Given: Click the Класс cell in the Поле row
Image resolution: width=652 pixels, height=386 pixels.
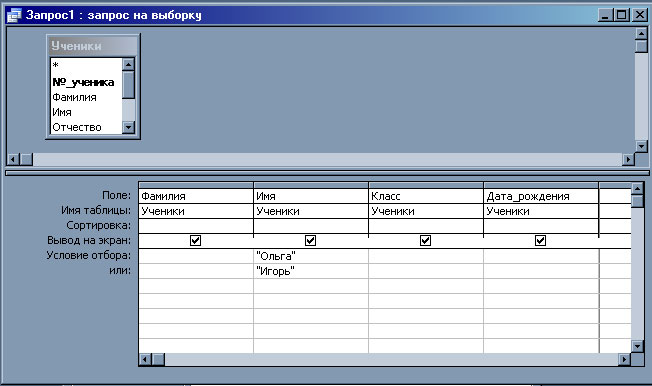Looking at the screenshot, I should pos(426,196).
